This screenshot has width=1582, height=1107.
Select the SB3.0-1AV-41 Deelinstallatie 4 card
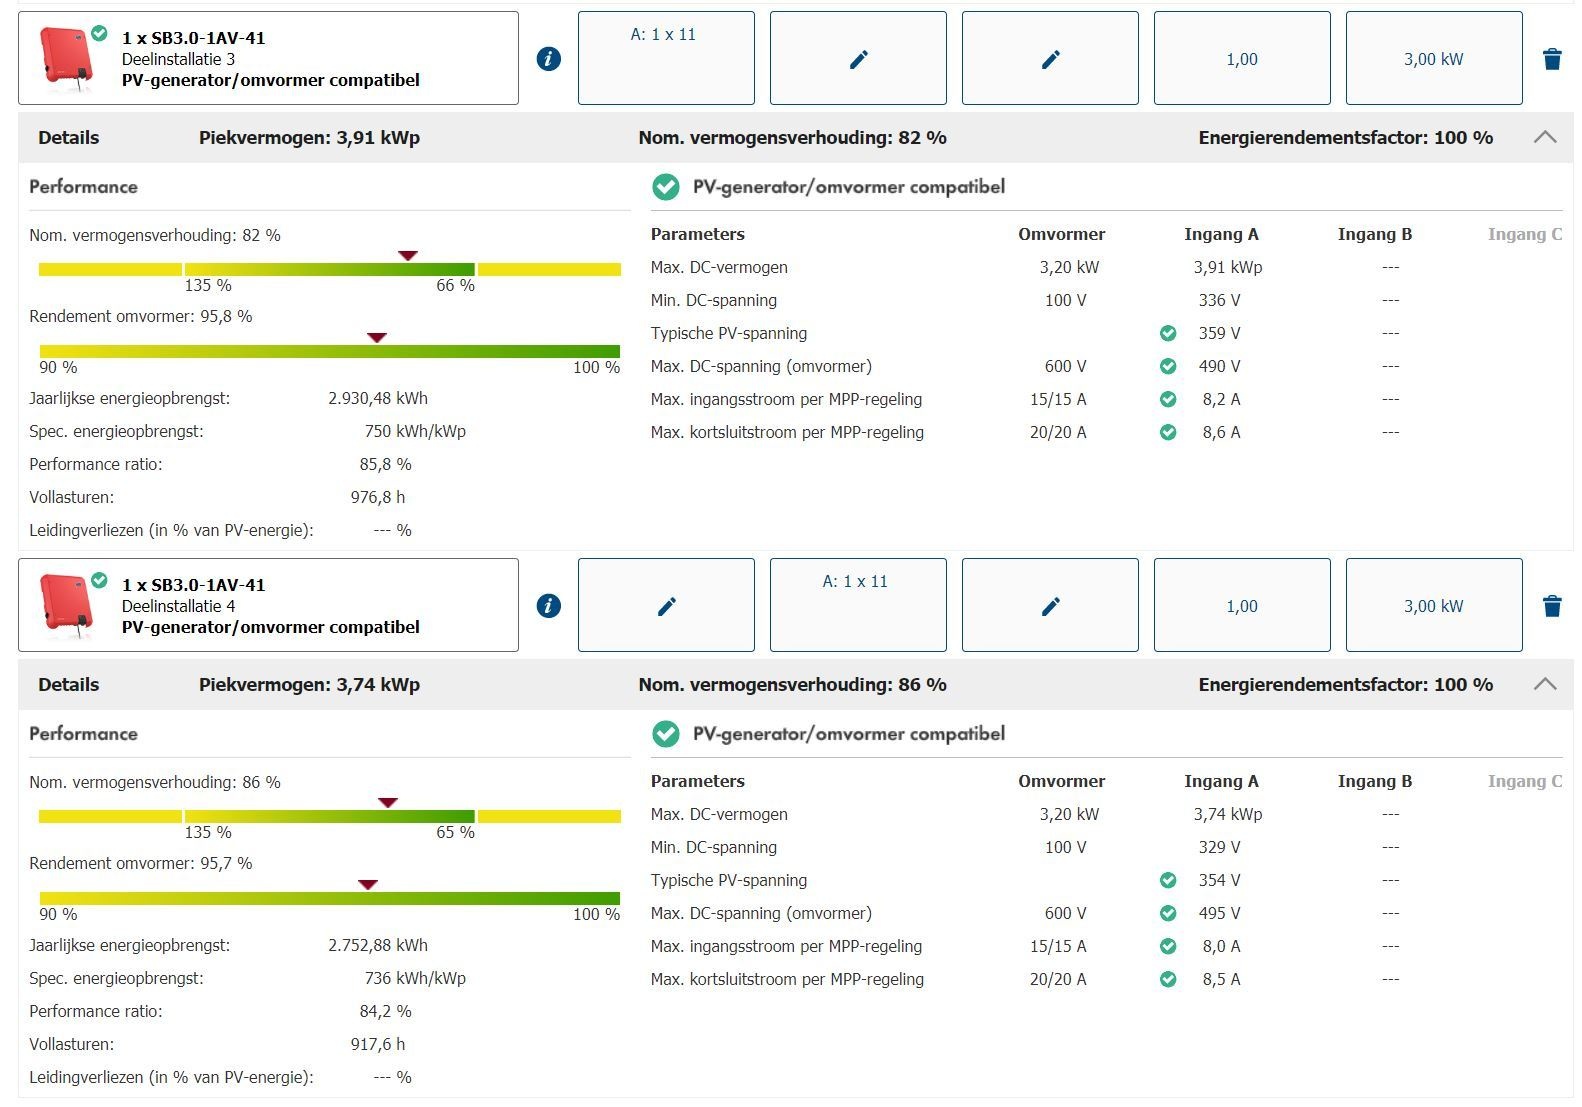(x=268, y=606)
